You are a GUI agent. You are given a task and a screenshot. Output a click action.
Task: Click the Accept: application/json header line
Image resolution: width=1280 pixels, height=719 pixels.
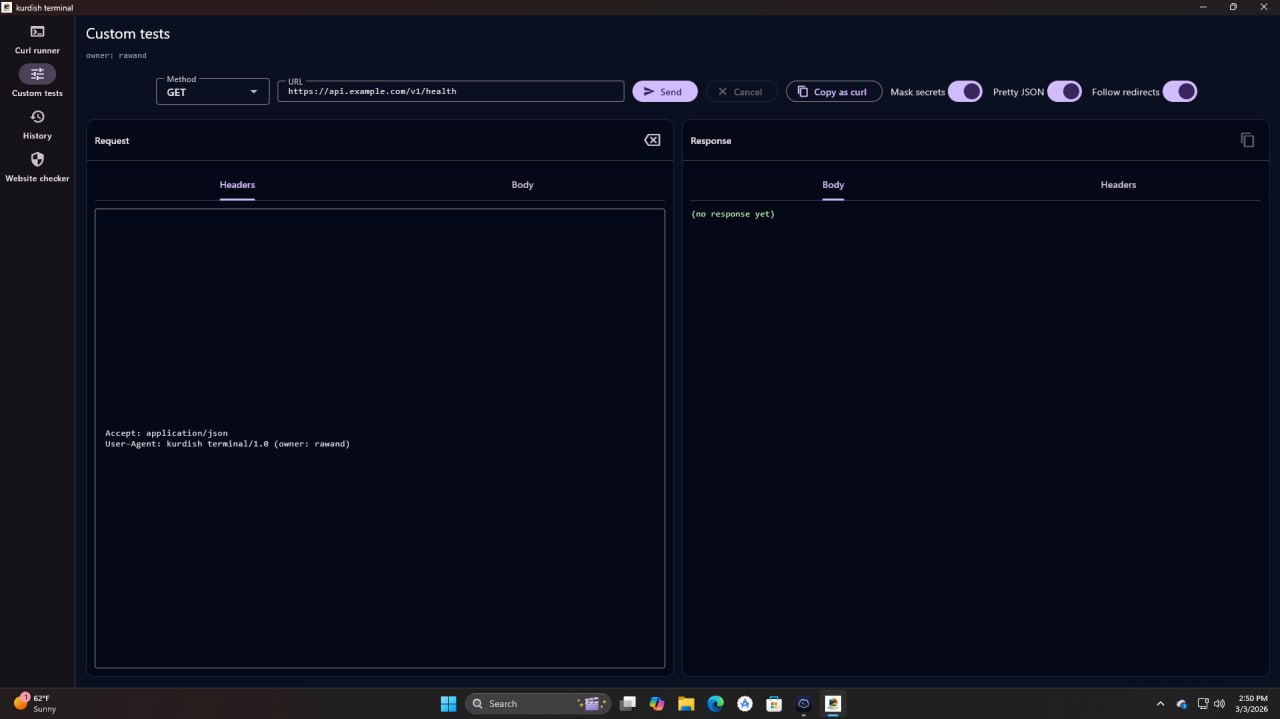166,433
